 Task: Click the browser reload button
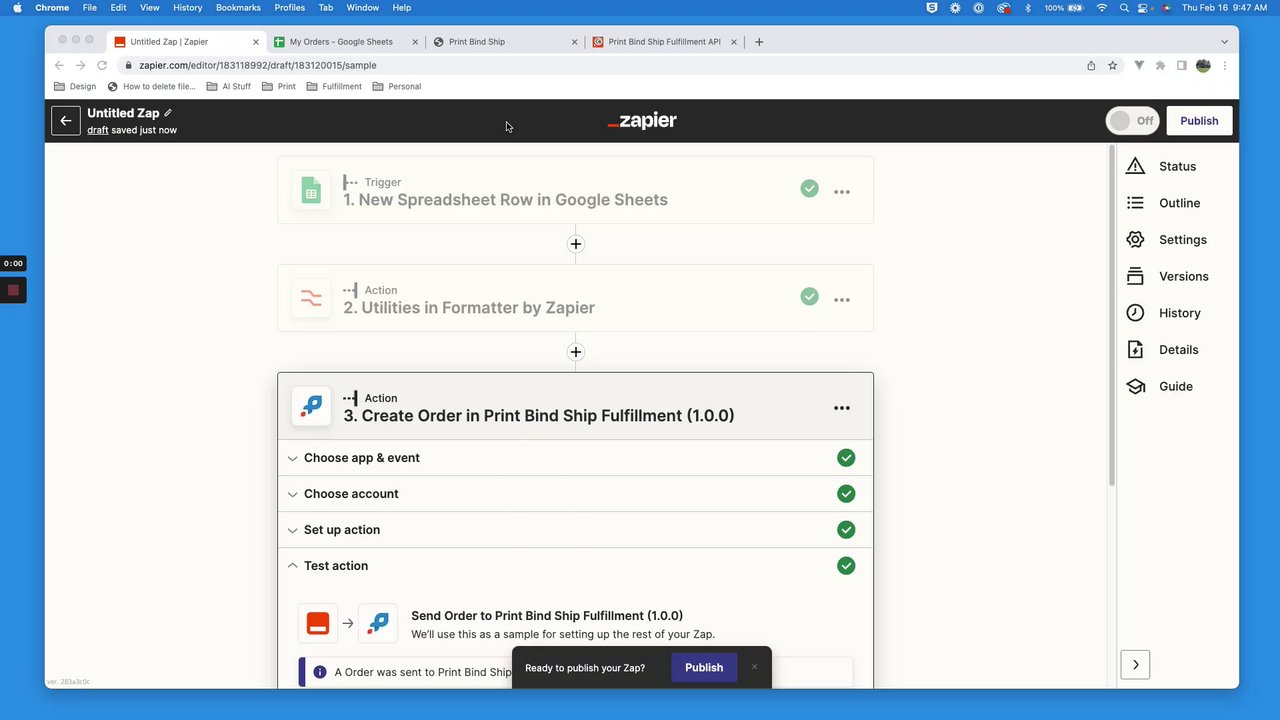(102, 65)
